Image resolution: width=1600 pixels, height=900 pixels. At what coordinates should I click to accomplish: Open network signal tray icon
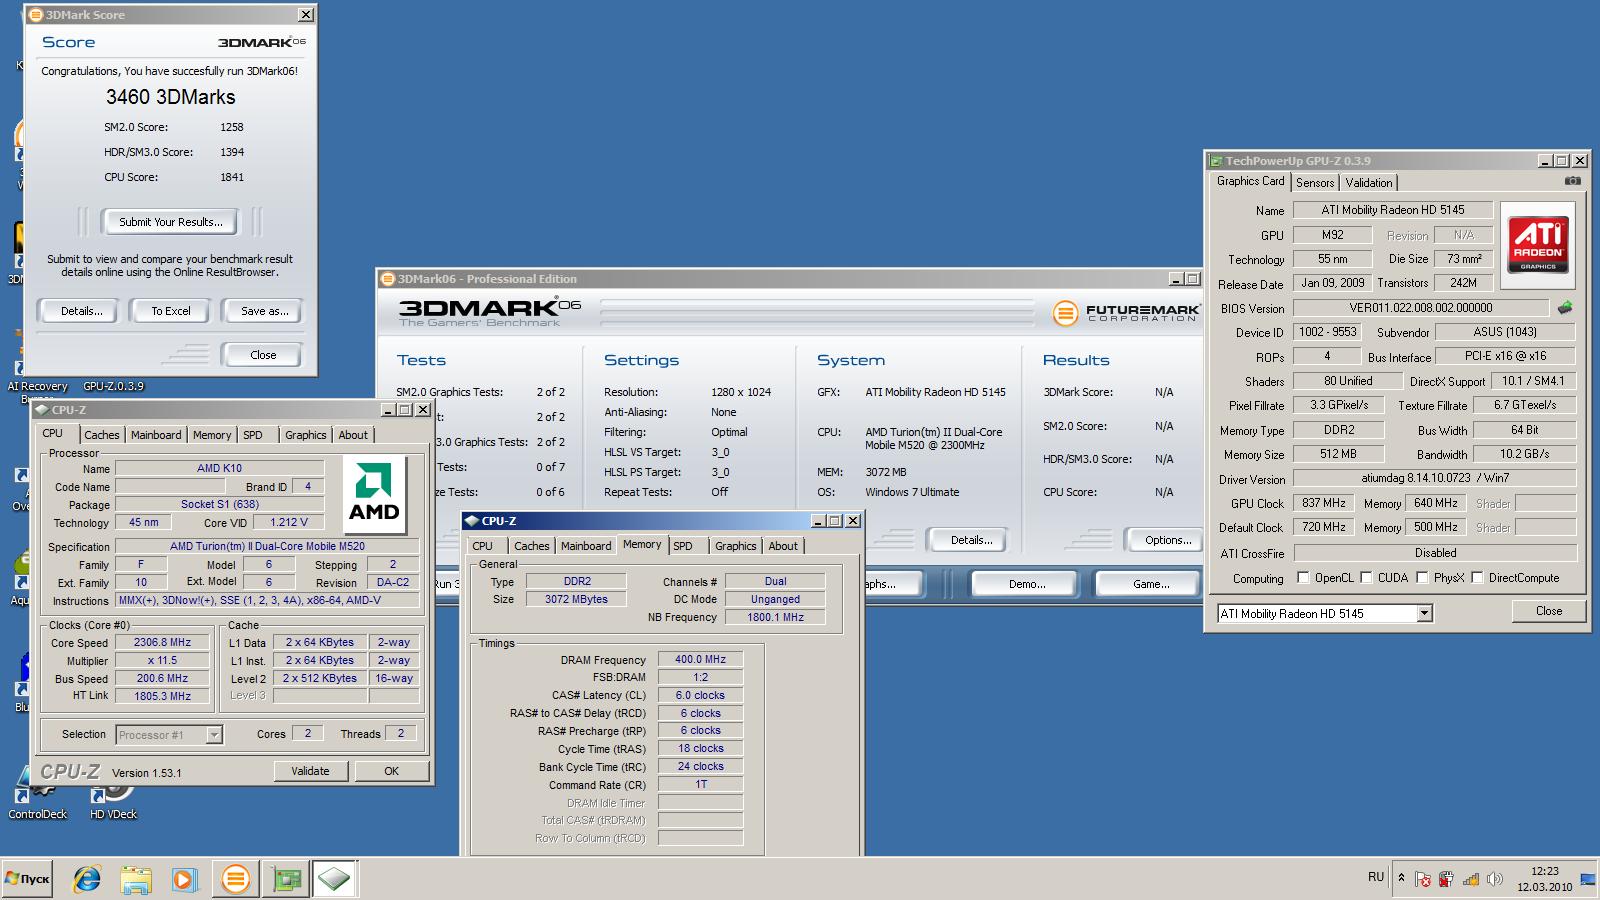coord(1471,879)
